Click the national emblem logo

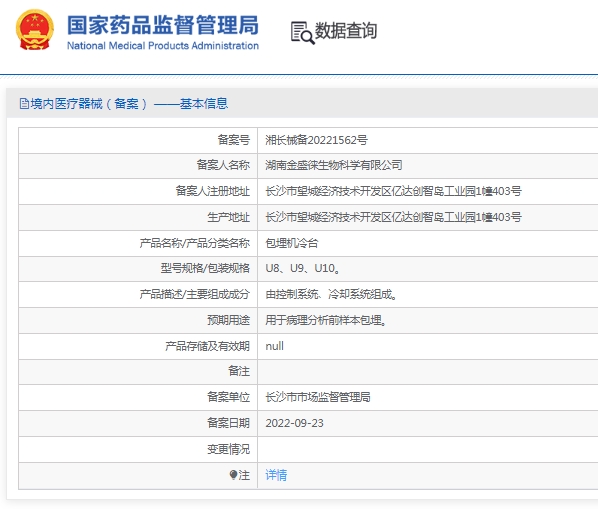tap(35, 30)
